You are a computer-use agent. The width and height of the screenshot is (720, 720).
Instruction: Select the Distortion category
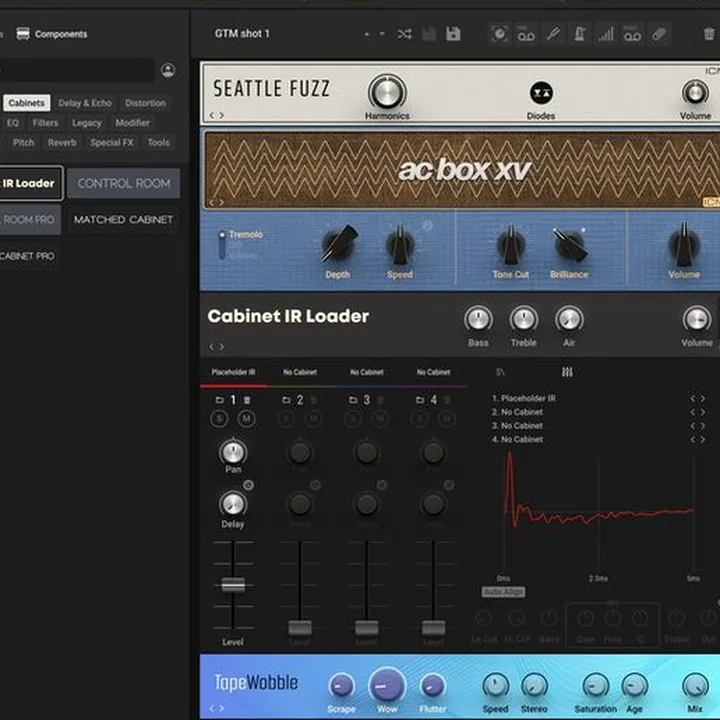tap(146, 103)
